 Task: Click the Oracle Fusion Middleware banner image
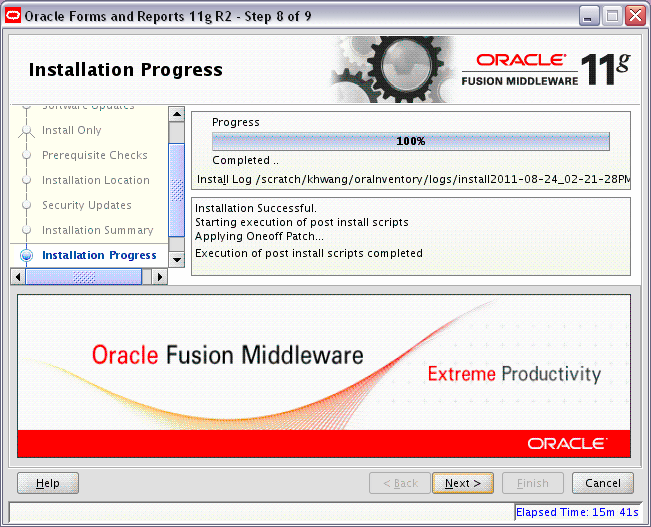pos(324,376)
